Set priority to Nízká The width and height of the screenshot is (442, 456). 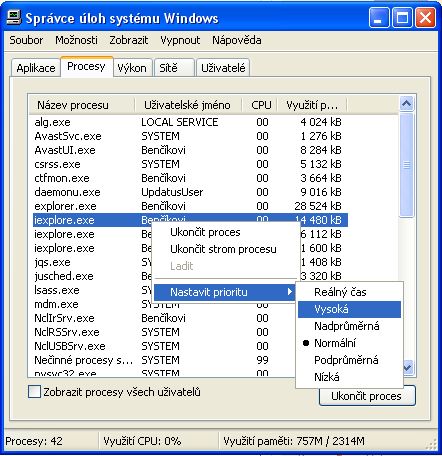click(x=349, y=377)
